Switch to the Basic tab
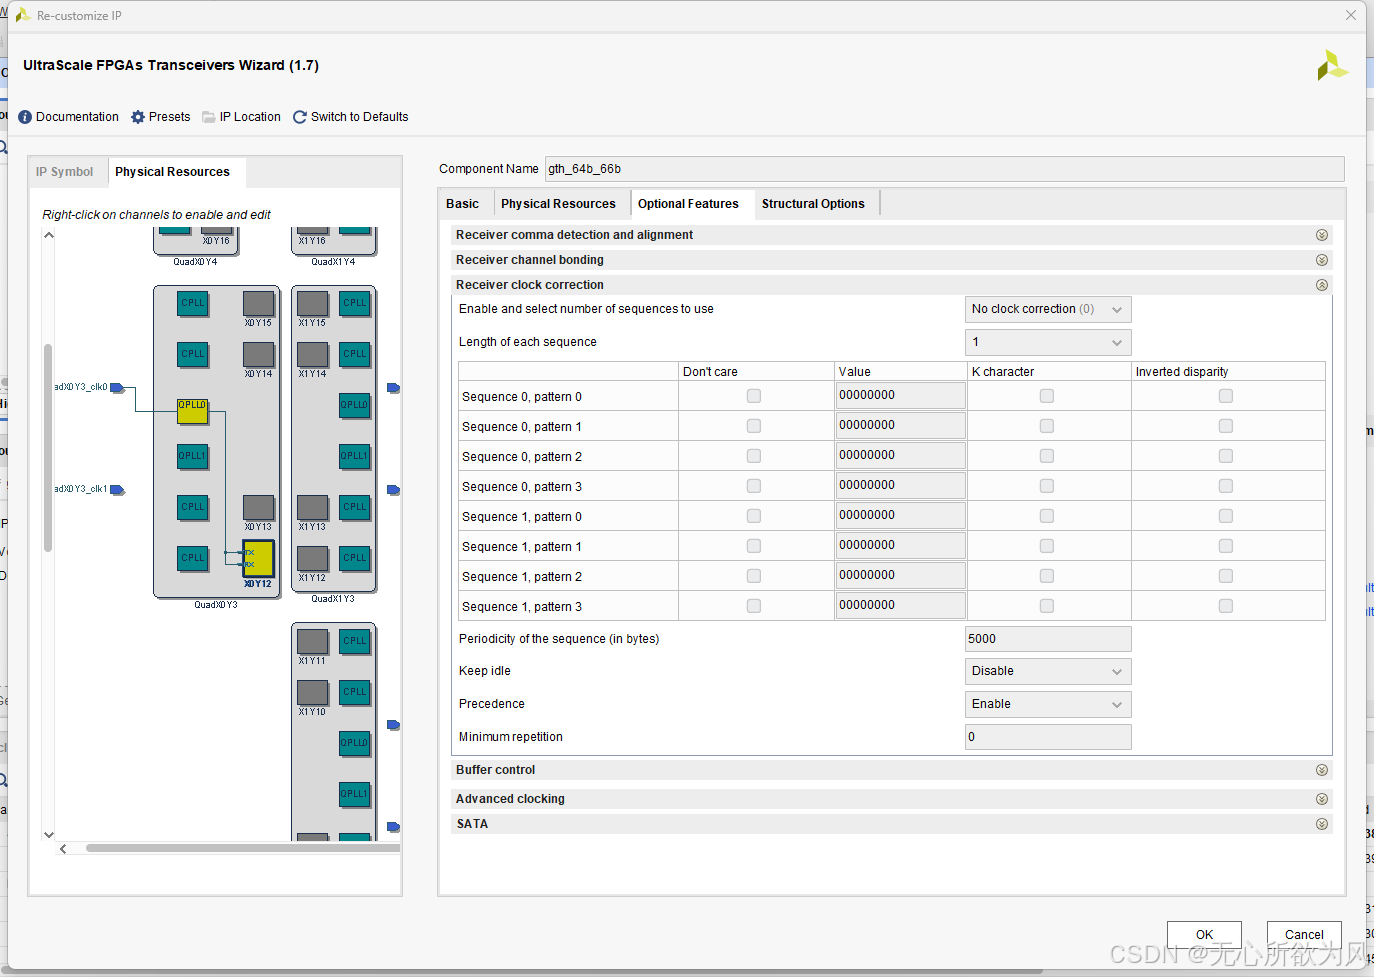Screen dimensions: 1374x977 [462, 204]
